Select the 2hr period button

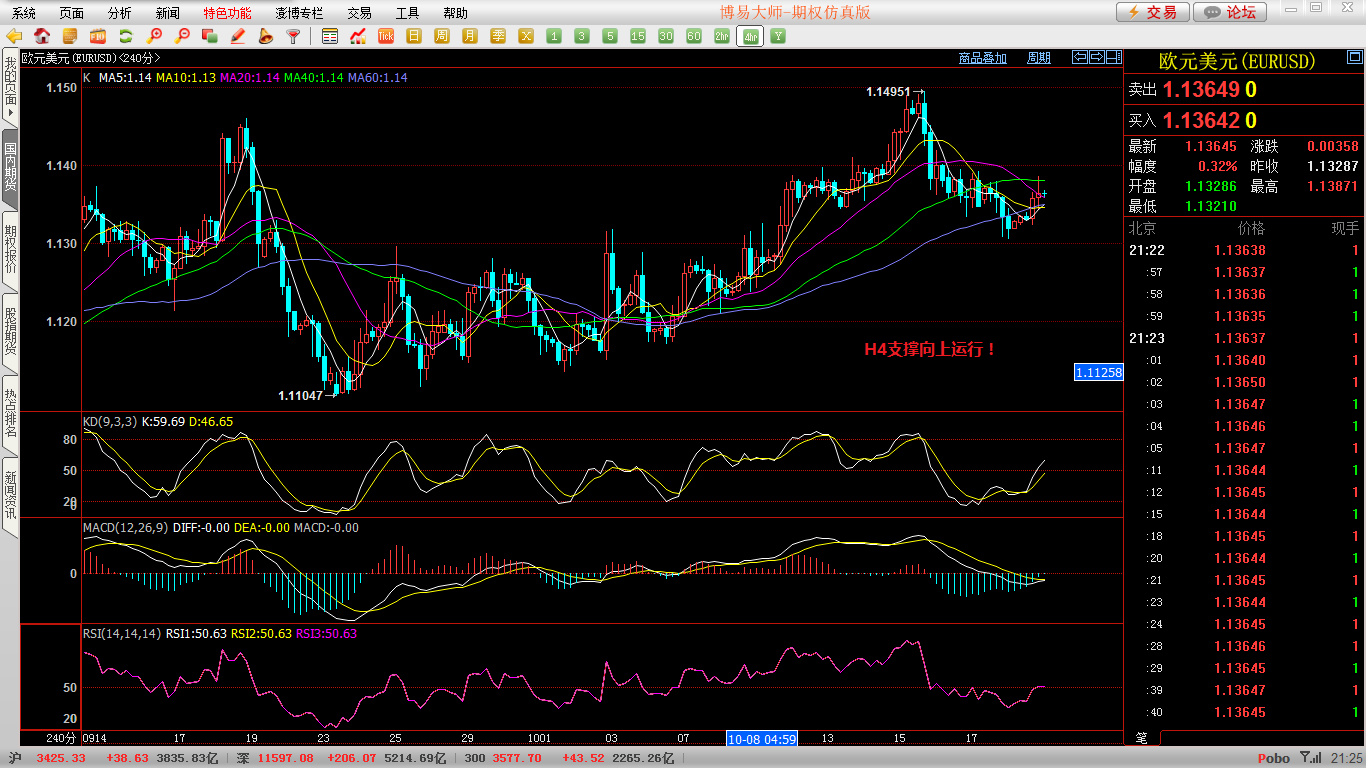[722, 36]
